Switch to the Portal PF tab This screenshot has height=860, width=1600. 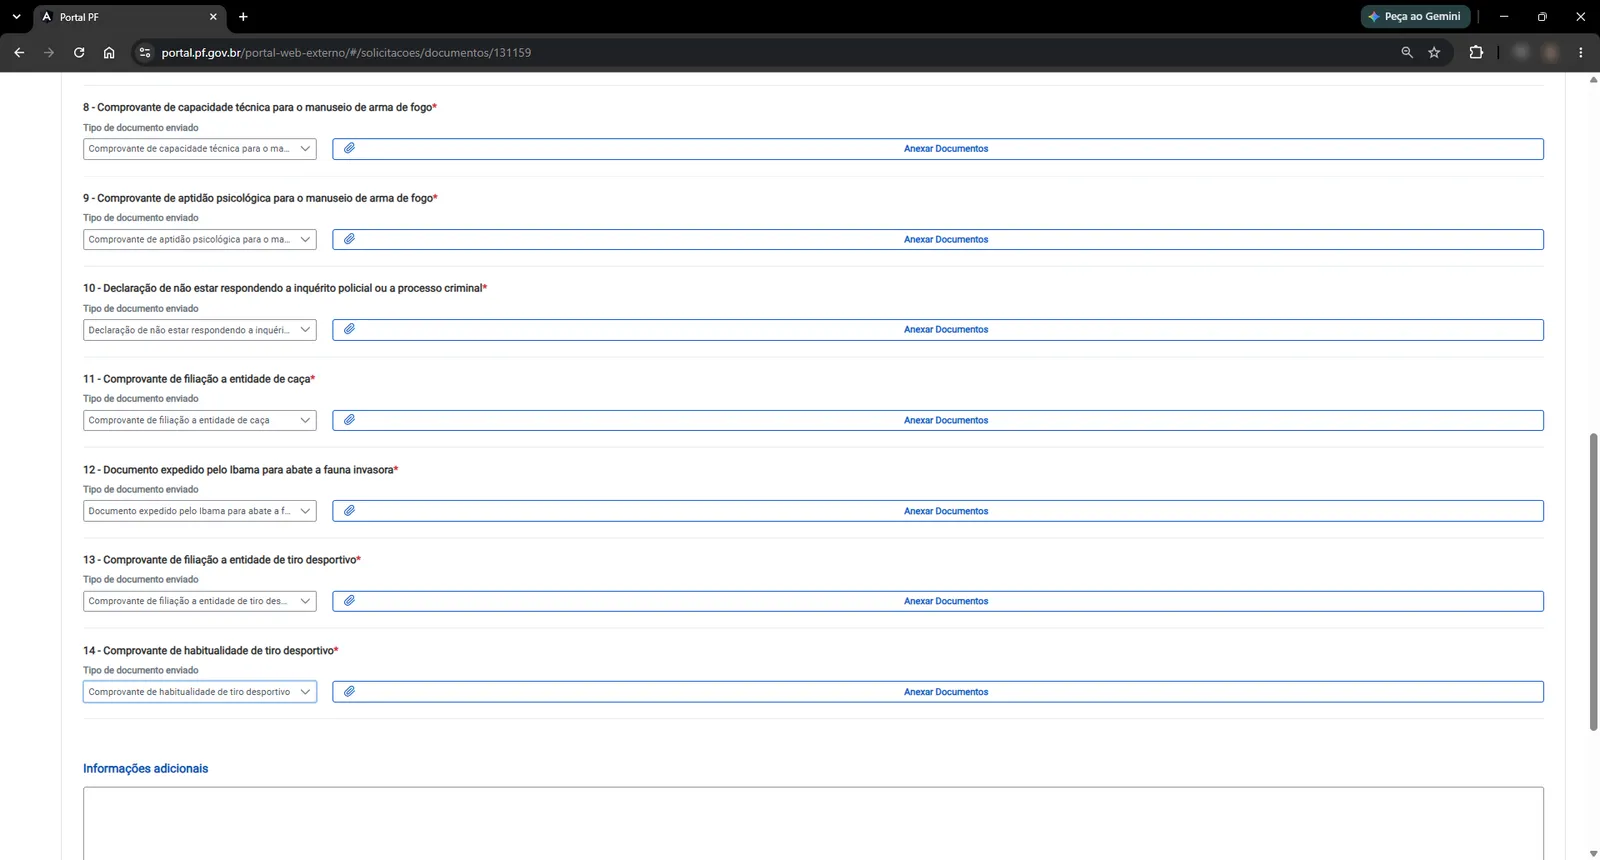pyautogui.click(x=130, y=17)
